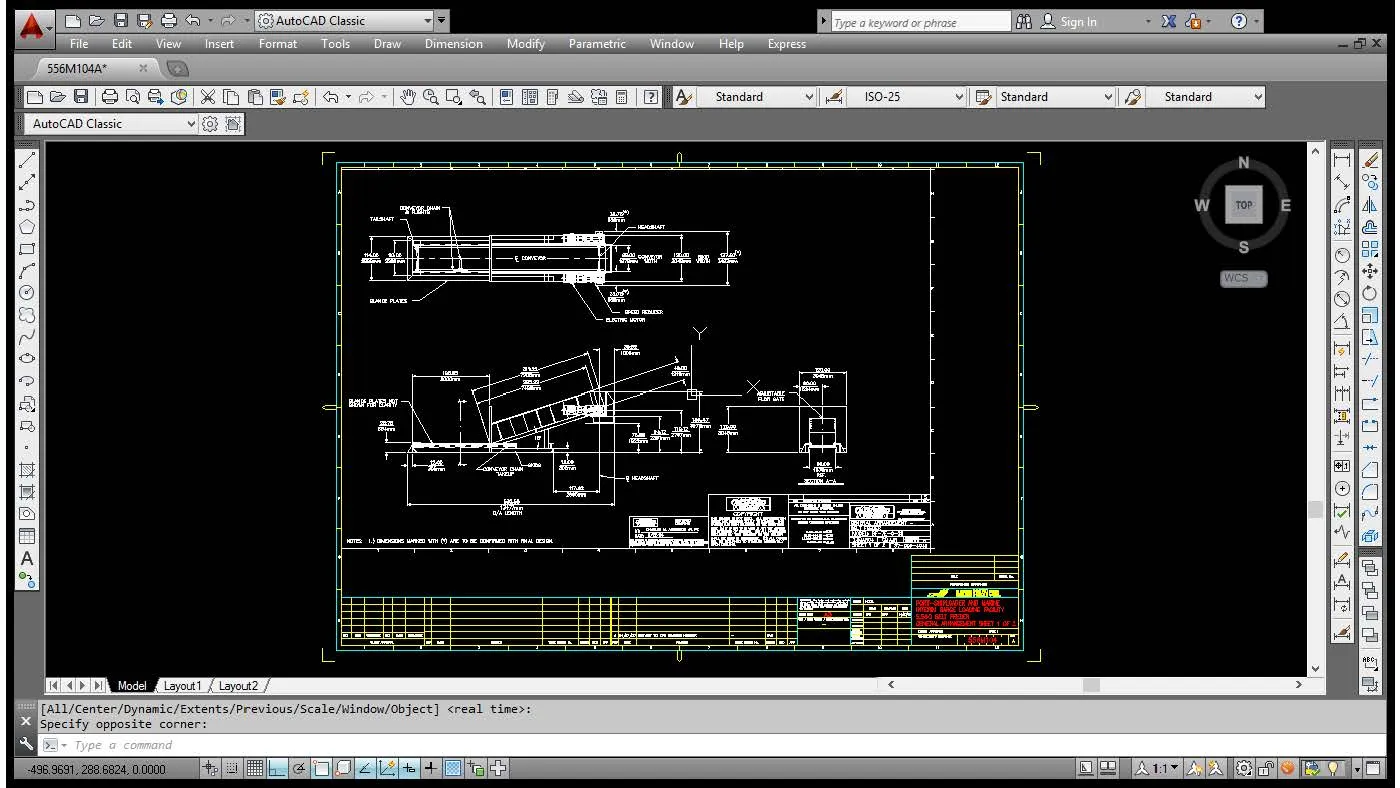The image size is (1400, 788).
Task: Click the Erase modify tool
Action: (1370, 160)
